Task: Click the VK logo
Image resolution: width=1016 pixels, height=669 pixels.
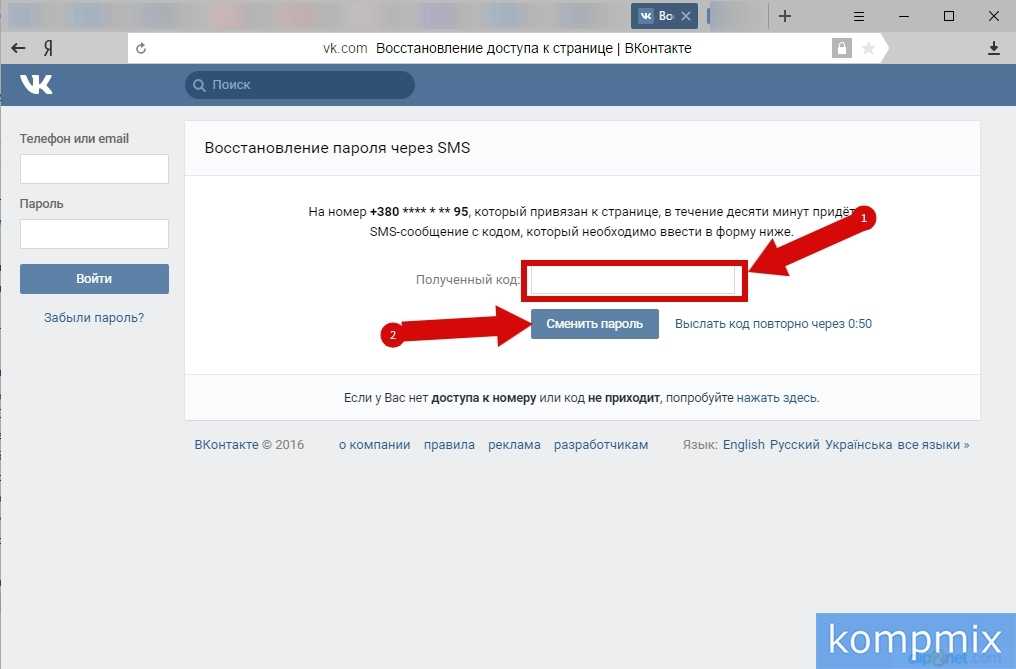Action: pyautogui.click(x=36, y=84)
